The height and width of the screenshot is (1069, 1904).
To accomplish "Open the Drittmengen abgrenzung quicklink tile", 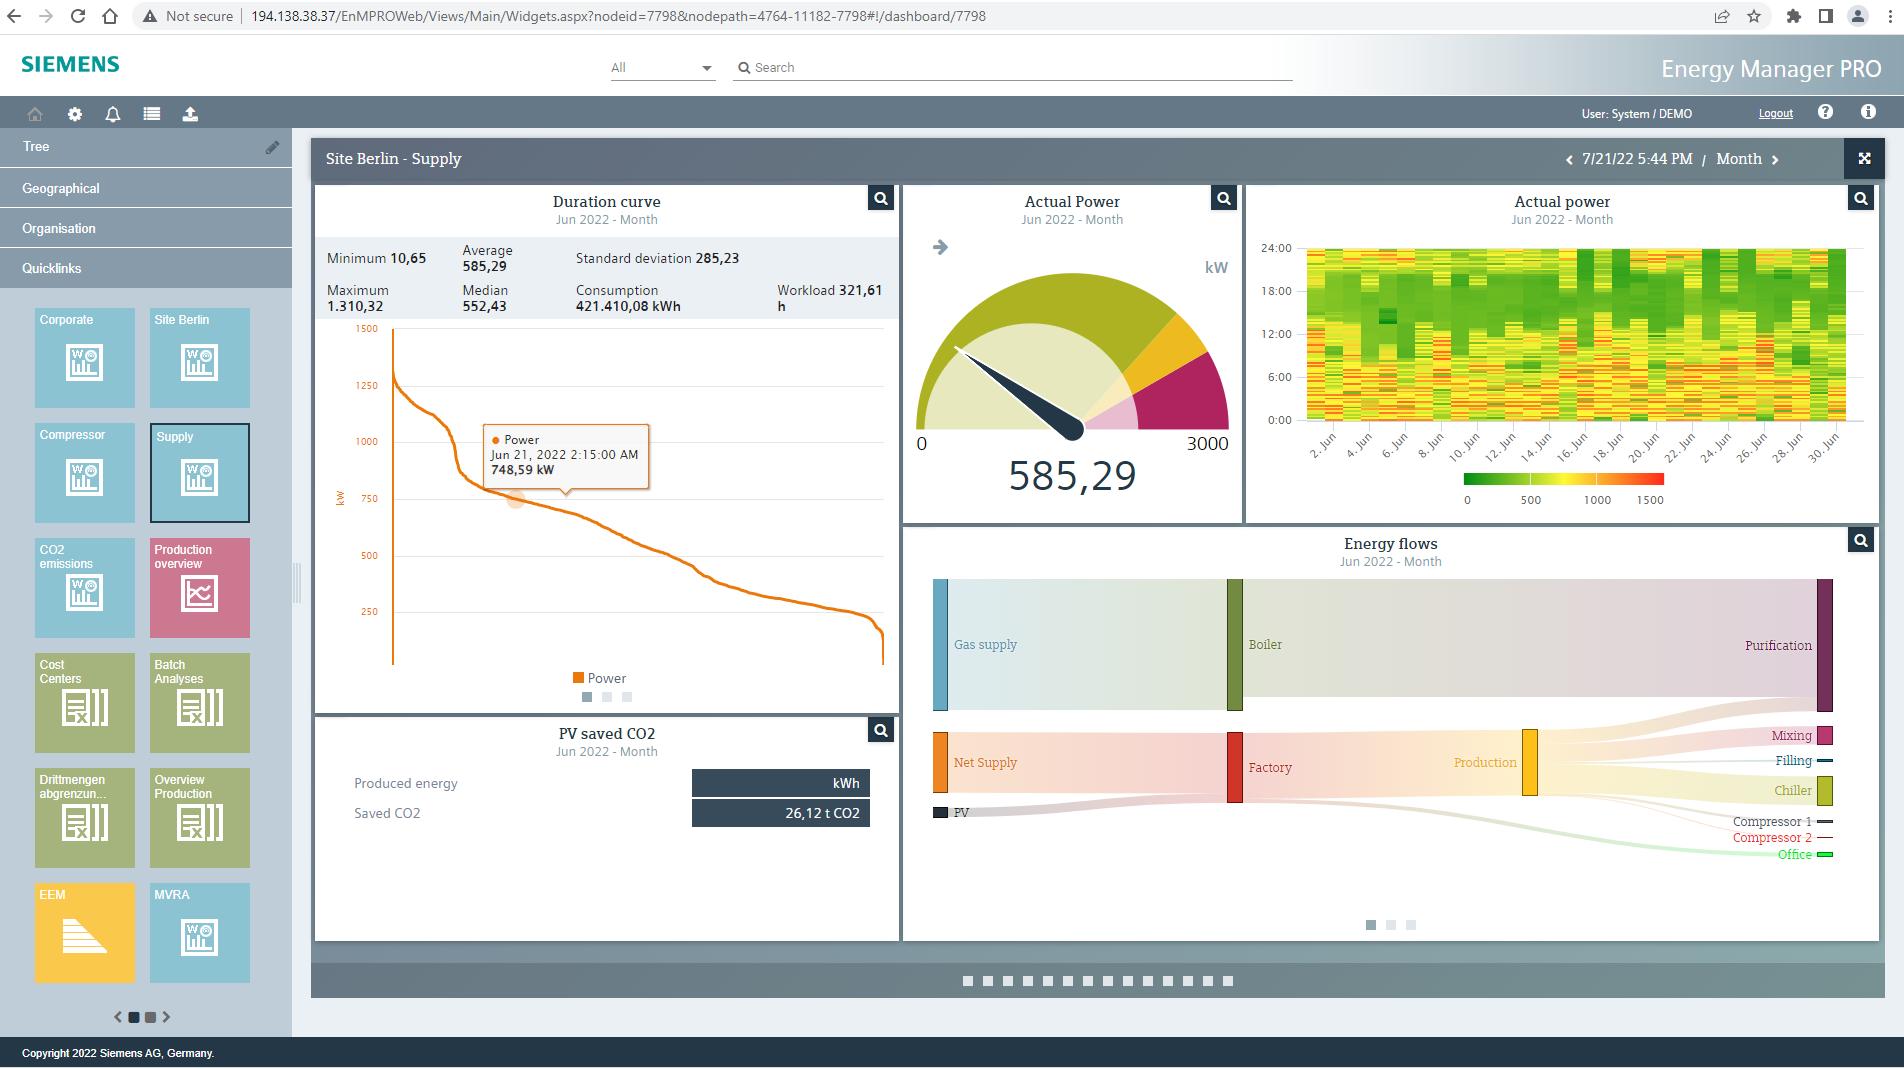I will [85, 818].
